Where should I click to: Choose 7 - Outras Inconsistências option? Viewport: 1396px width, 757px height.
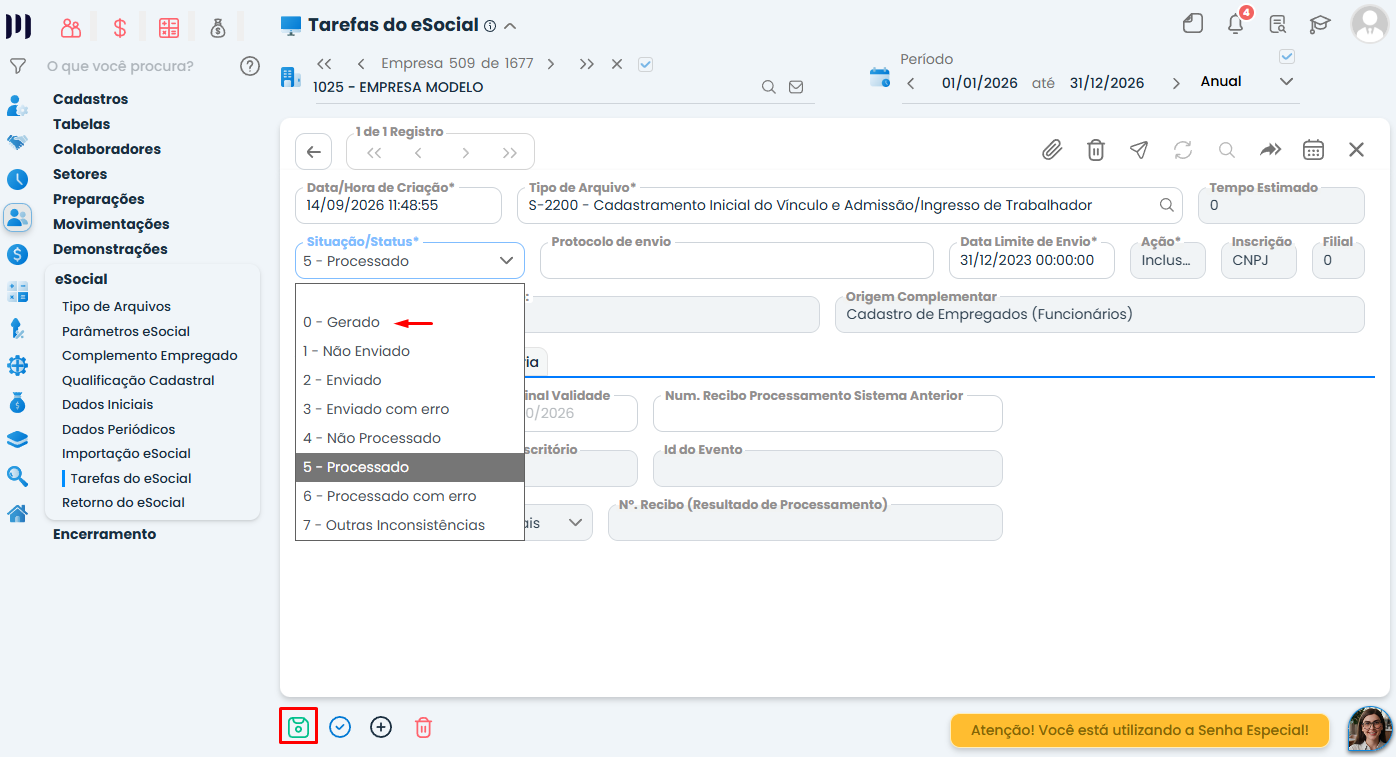(x=410, y=525)
